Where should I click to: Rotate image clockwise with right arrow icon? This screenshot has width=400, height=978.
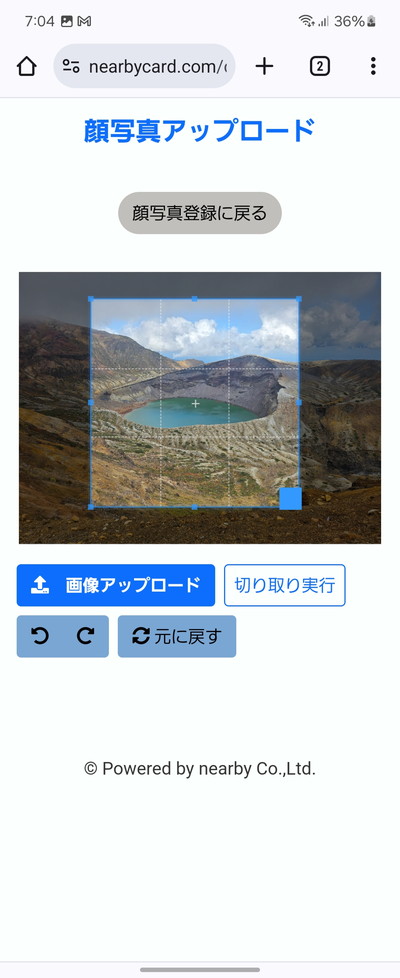(x=85, y=636)
